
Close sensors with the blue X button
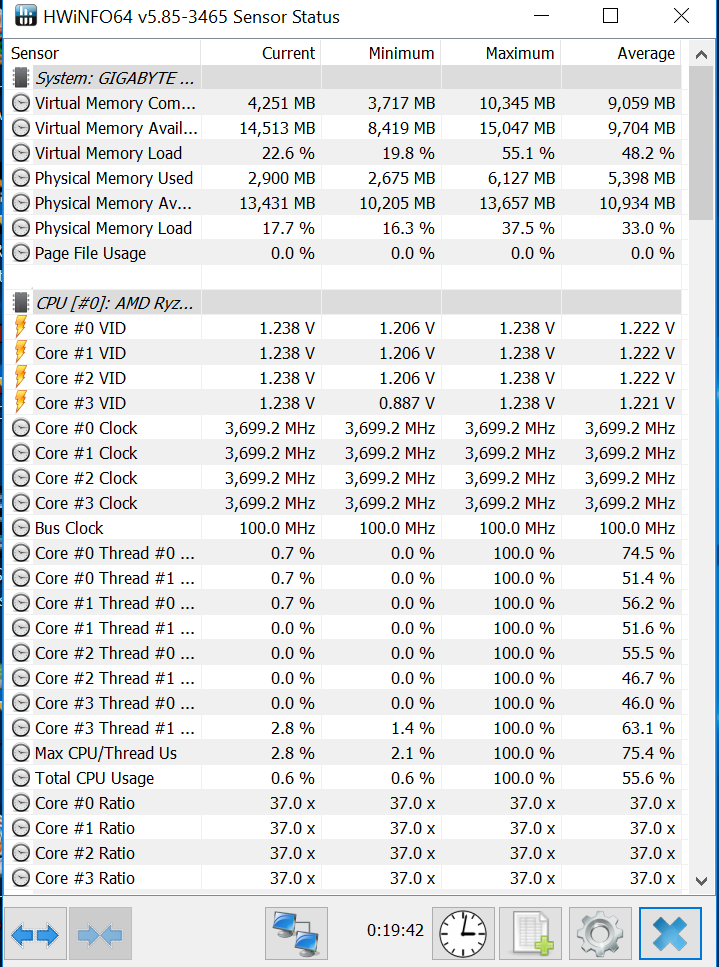670,935
